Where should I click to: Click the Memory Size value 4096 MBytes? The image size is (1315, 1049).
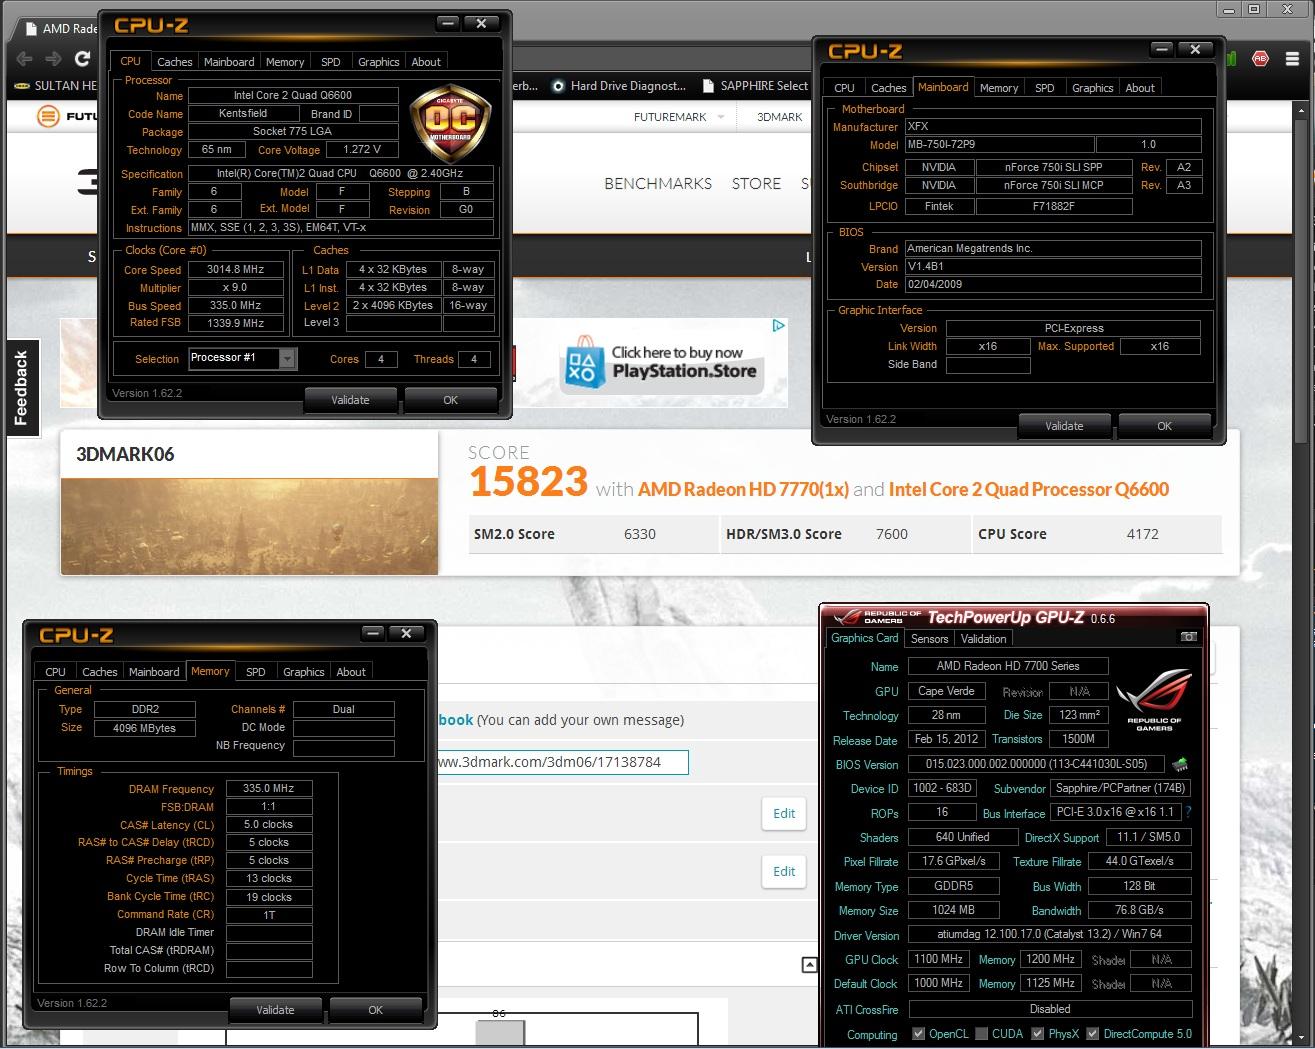tap(144, 728)
